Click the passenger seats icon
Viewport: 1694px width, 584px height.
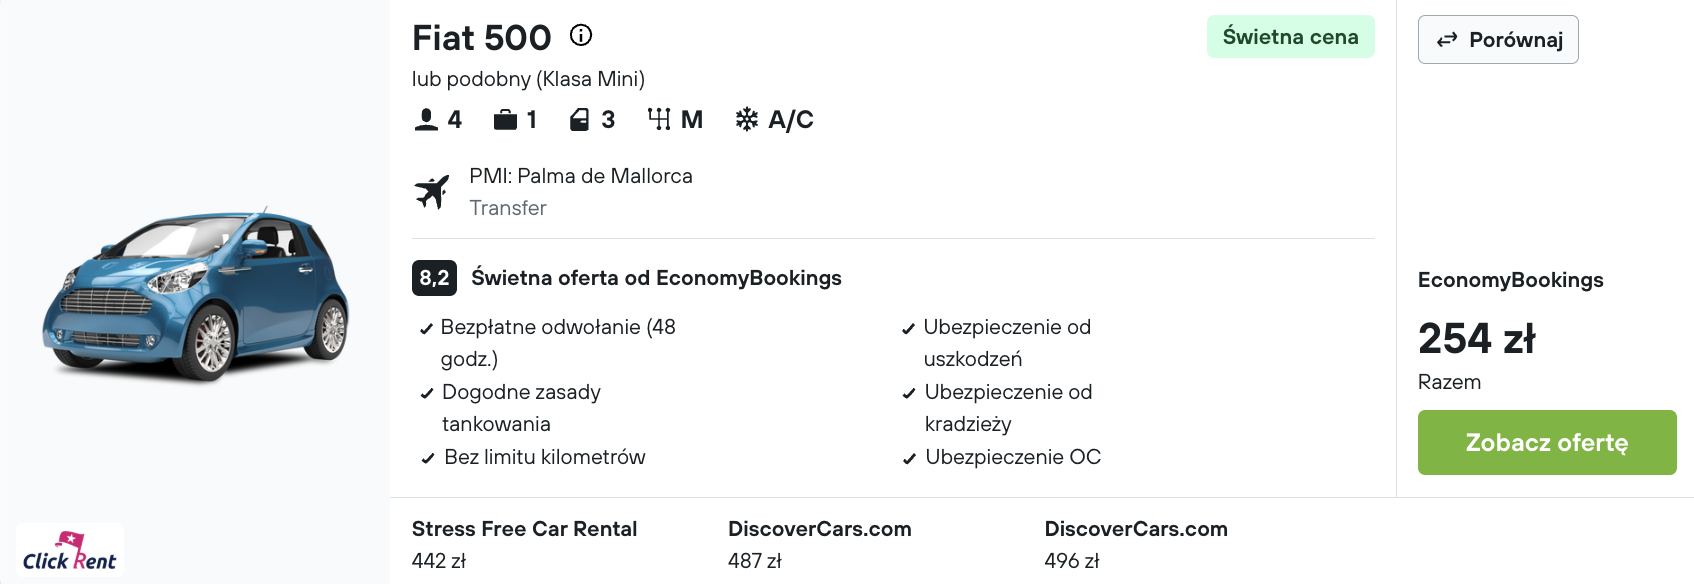pyautogui.click(x=426, y=120)
